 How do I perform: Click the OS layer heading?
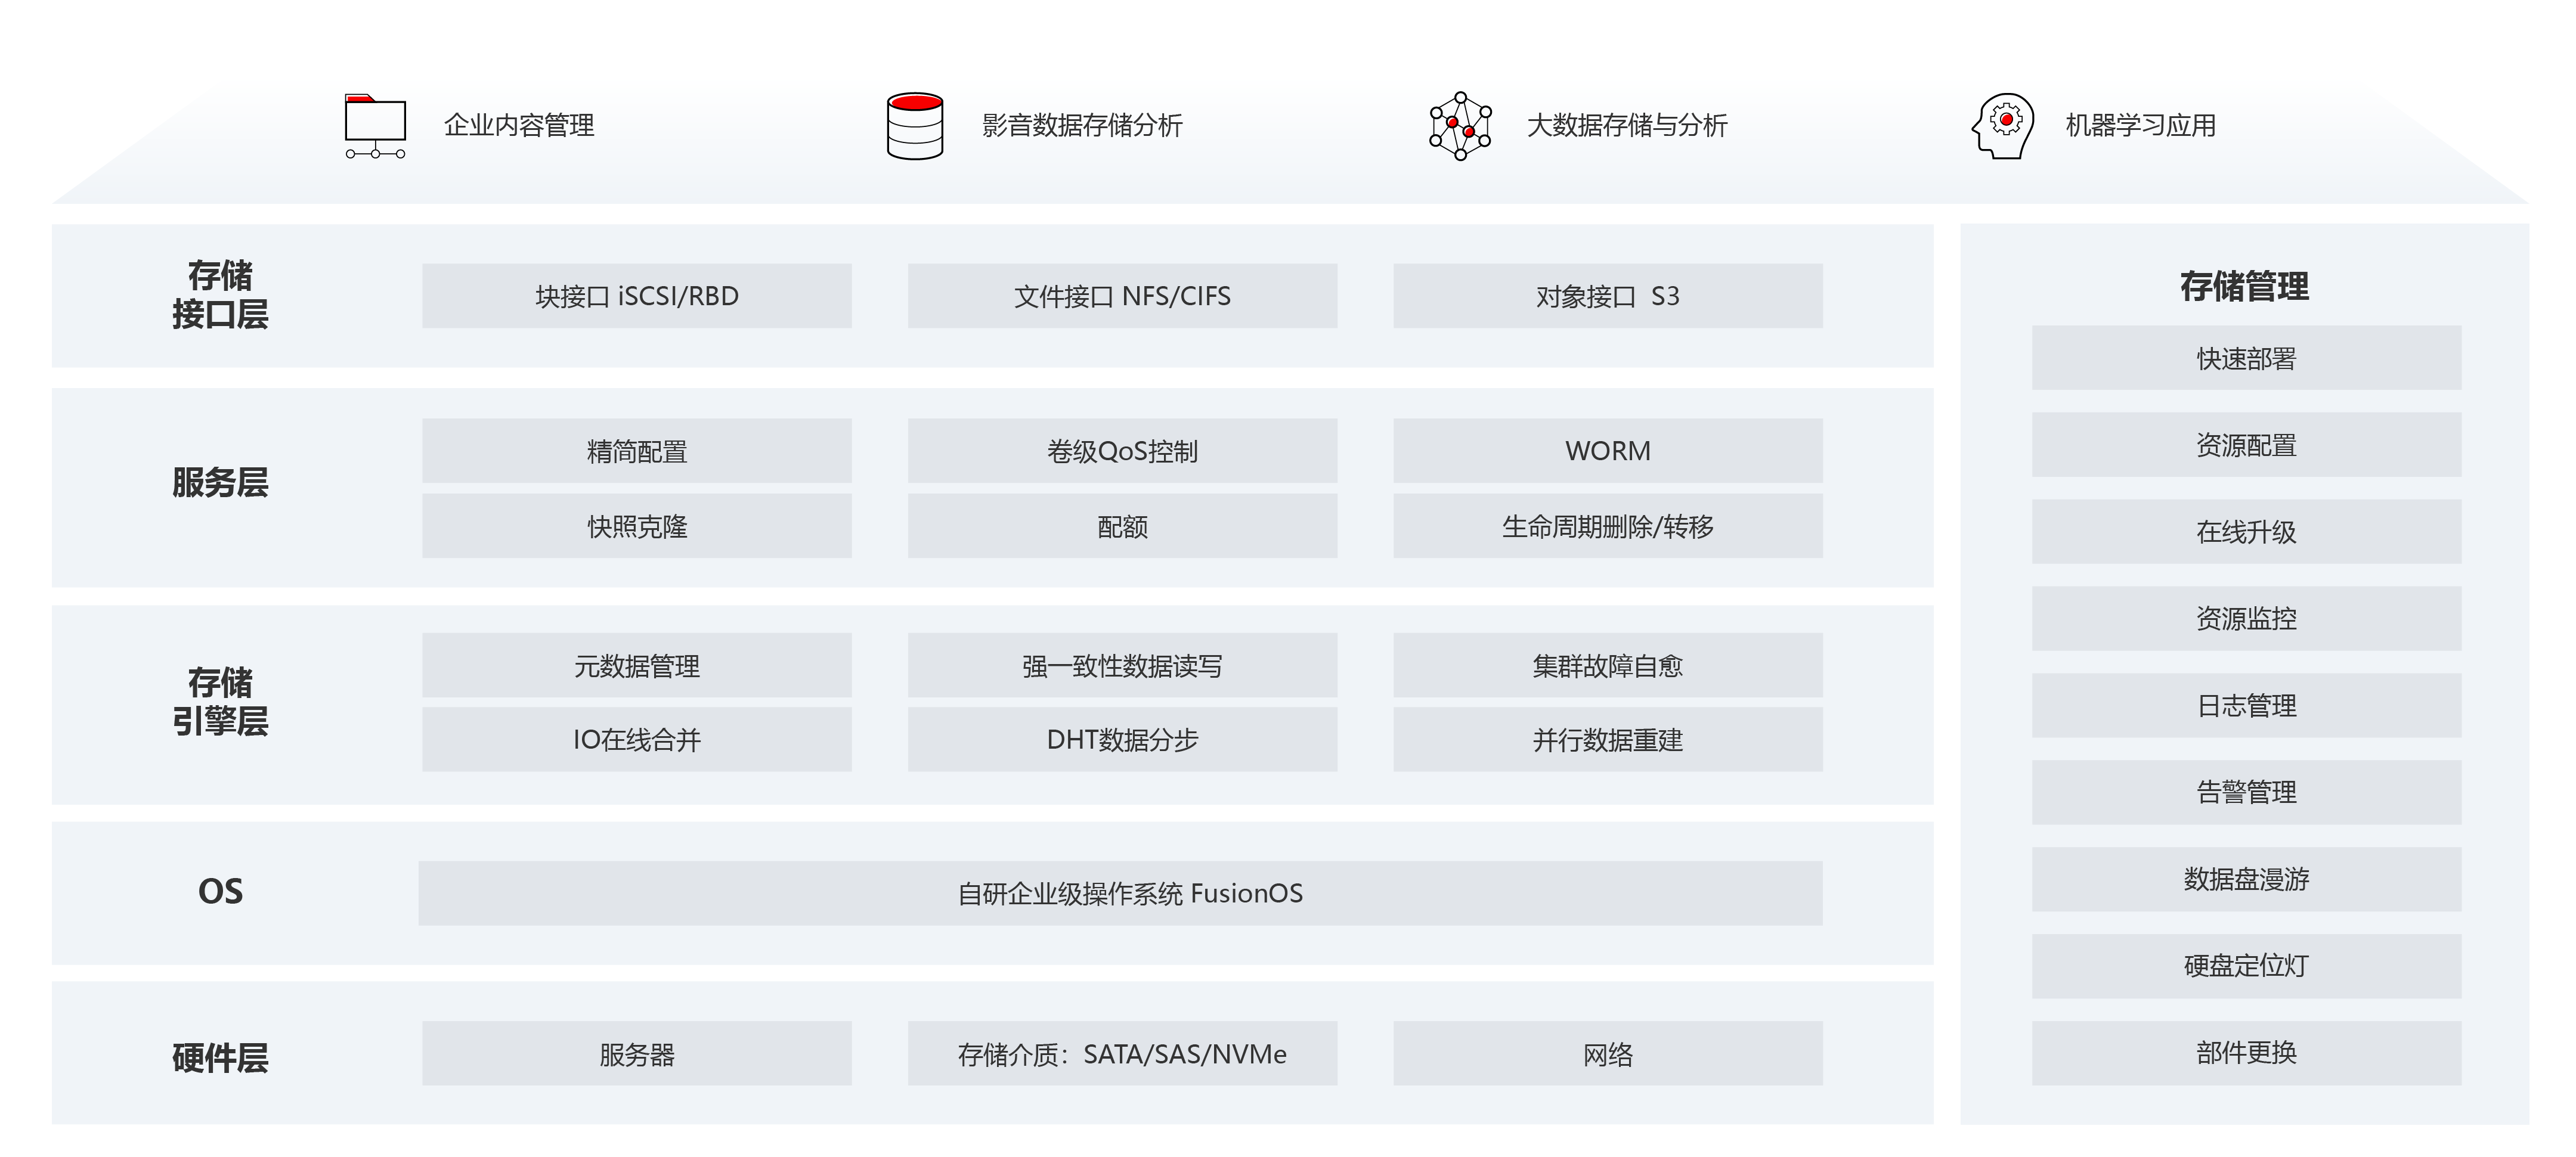(220, 891)
